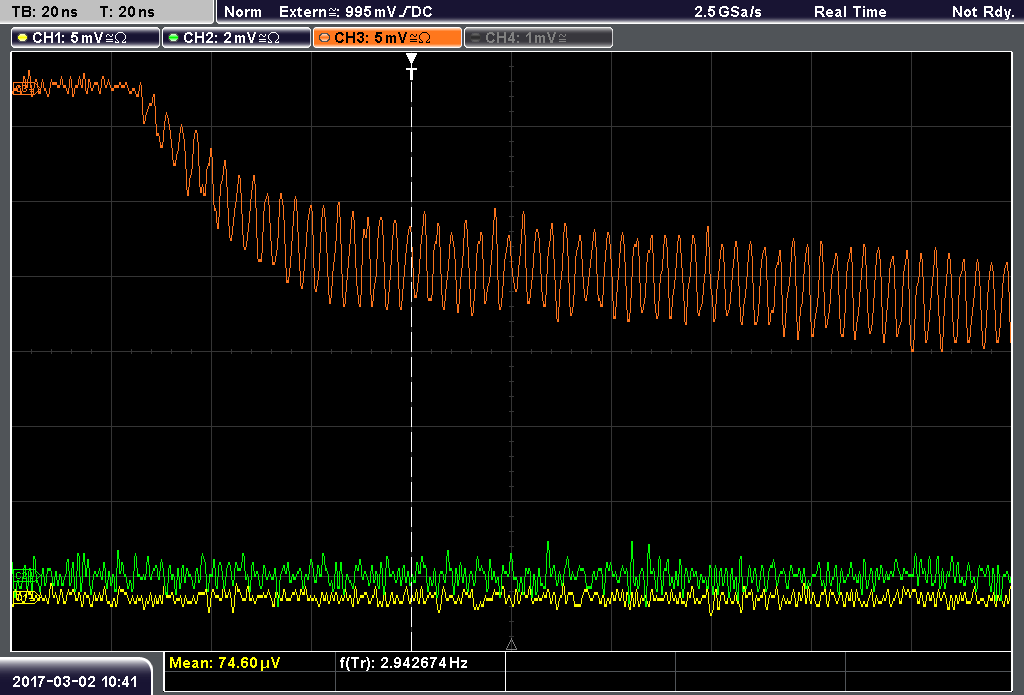Click the green indicator dot on CH2 tab

174,38
